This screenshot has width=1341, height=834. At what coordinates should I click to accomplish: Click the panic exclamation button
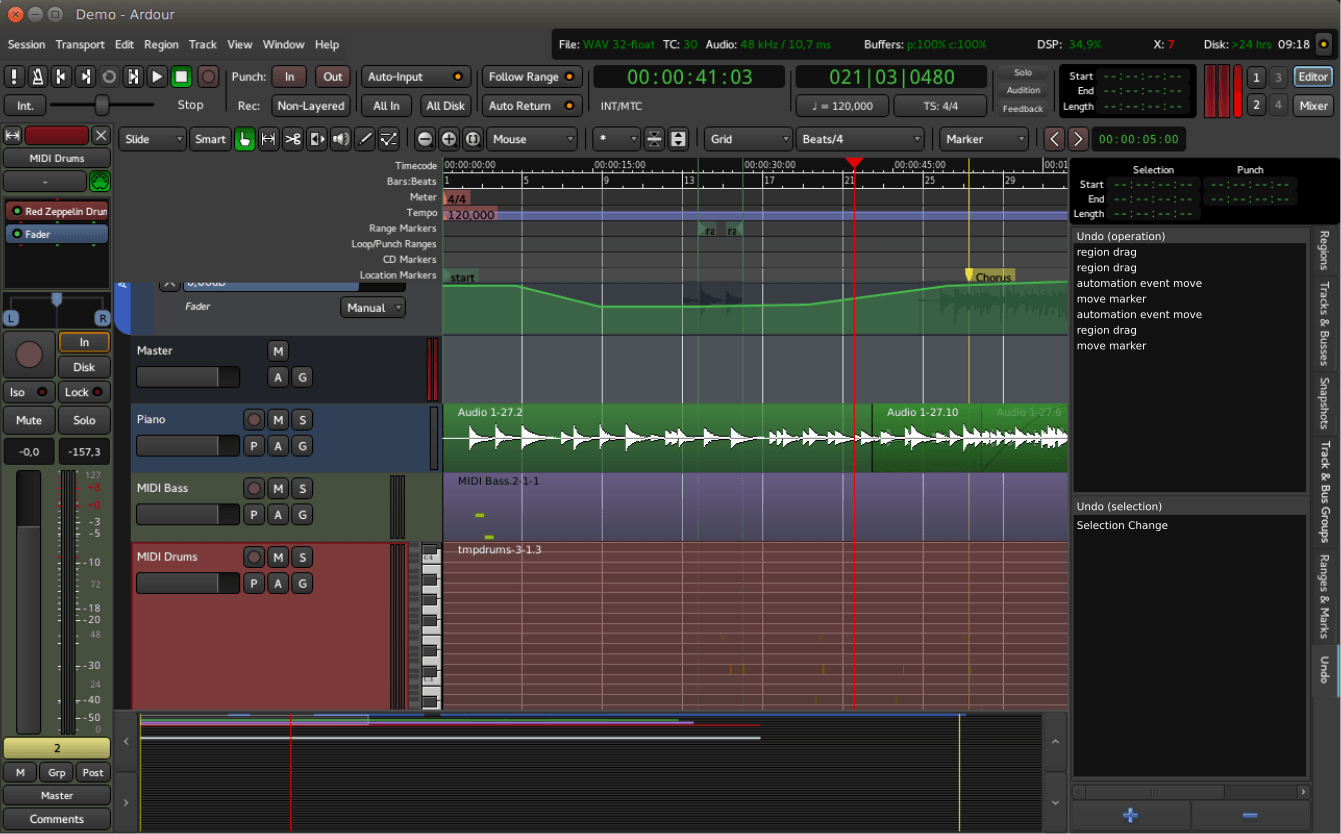pos(14,77)
